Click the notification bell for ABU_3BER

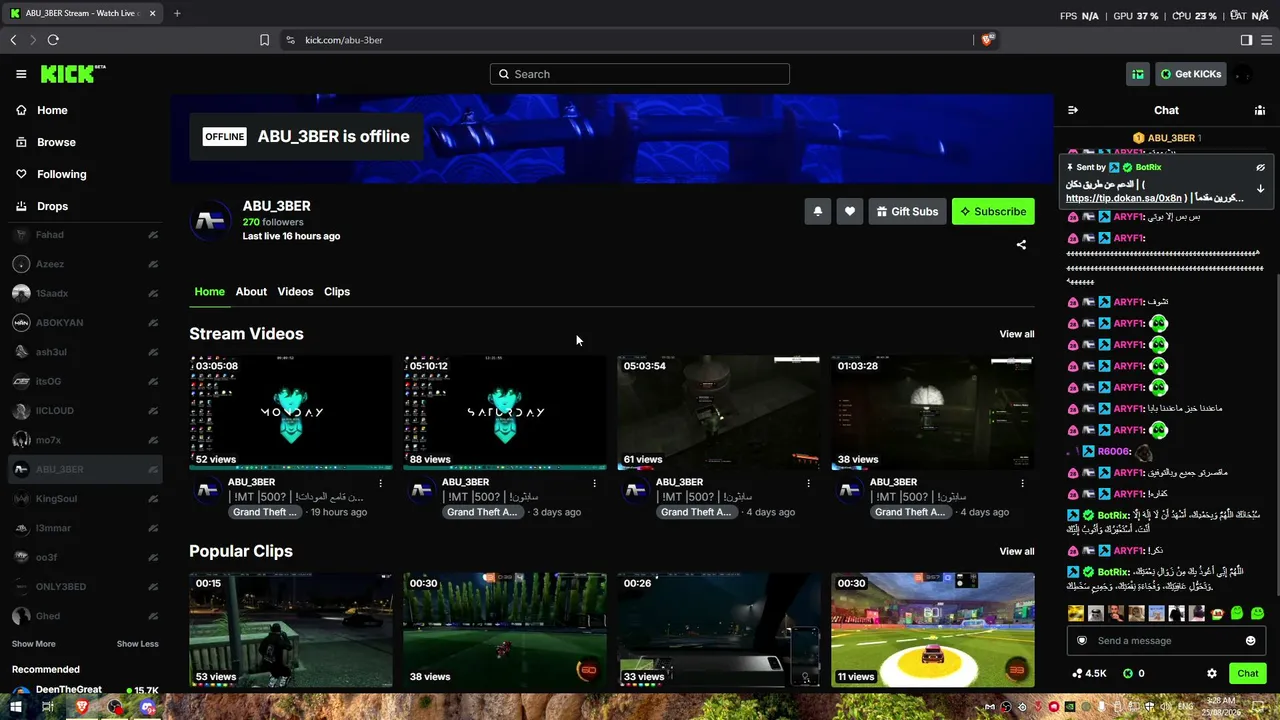817,211
